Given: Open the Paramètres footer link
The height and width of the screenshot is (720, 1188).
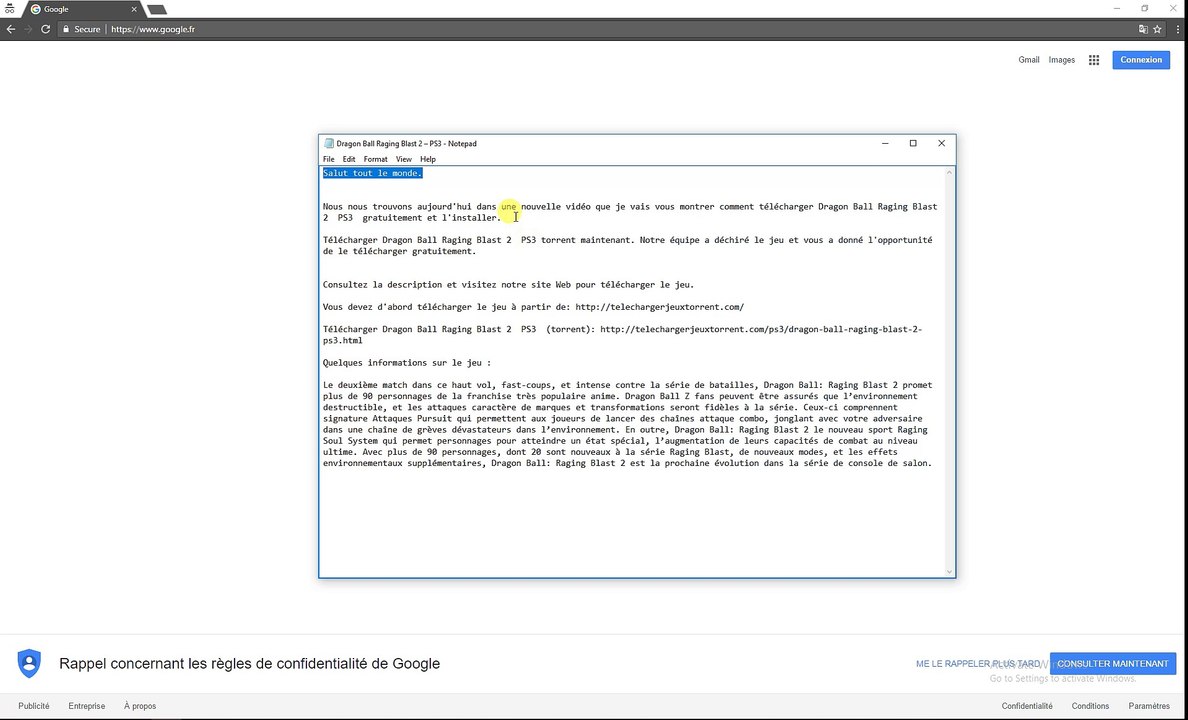Looking at the screenshot, I should tap(1149, 706).
